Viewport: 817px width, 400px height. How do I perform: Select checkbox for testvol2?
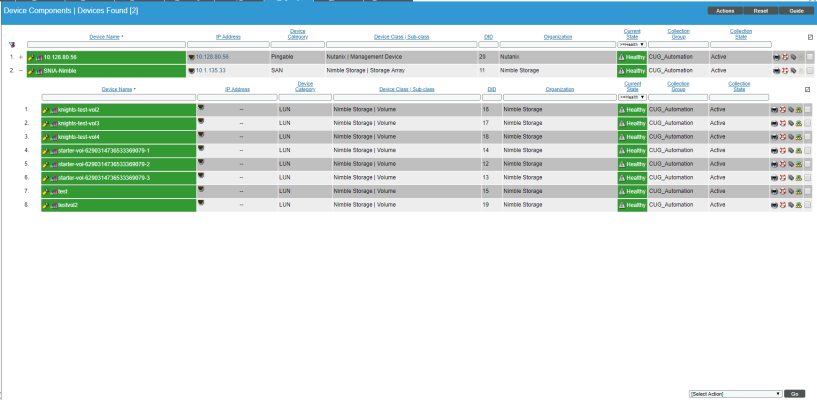click(x=808, y=205)
